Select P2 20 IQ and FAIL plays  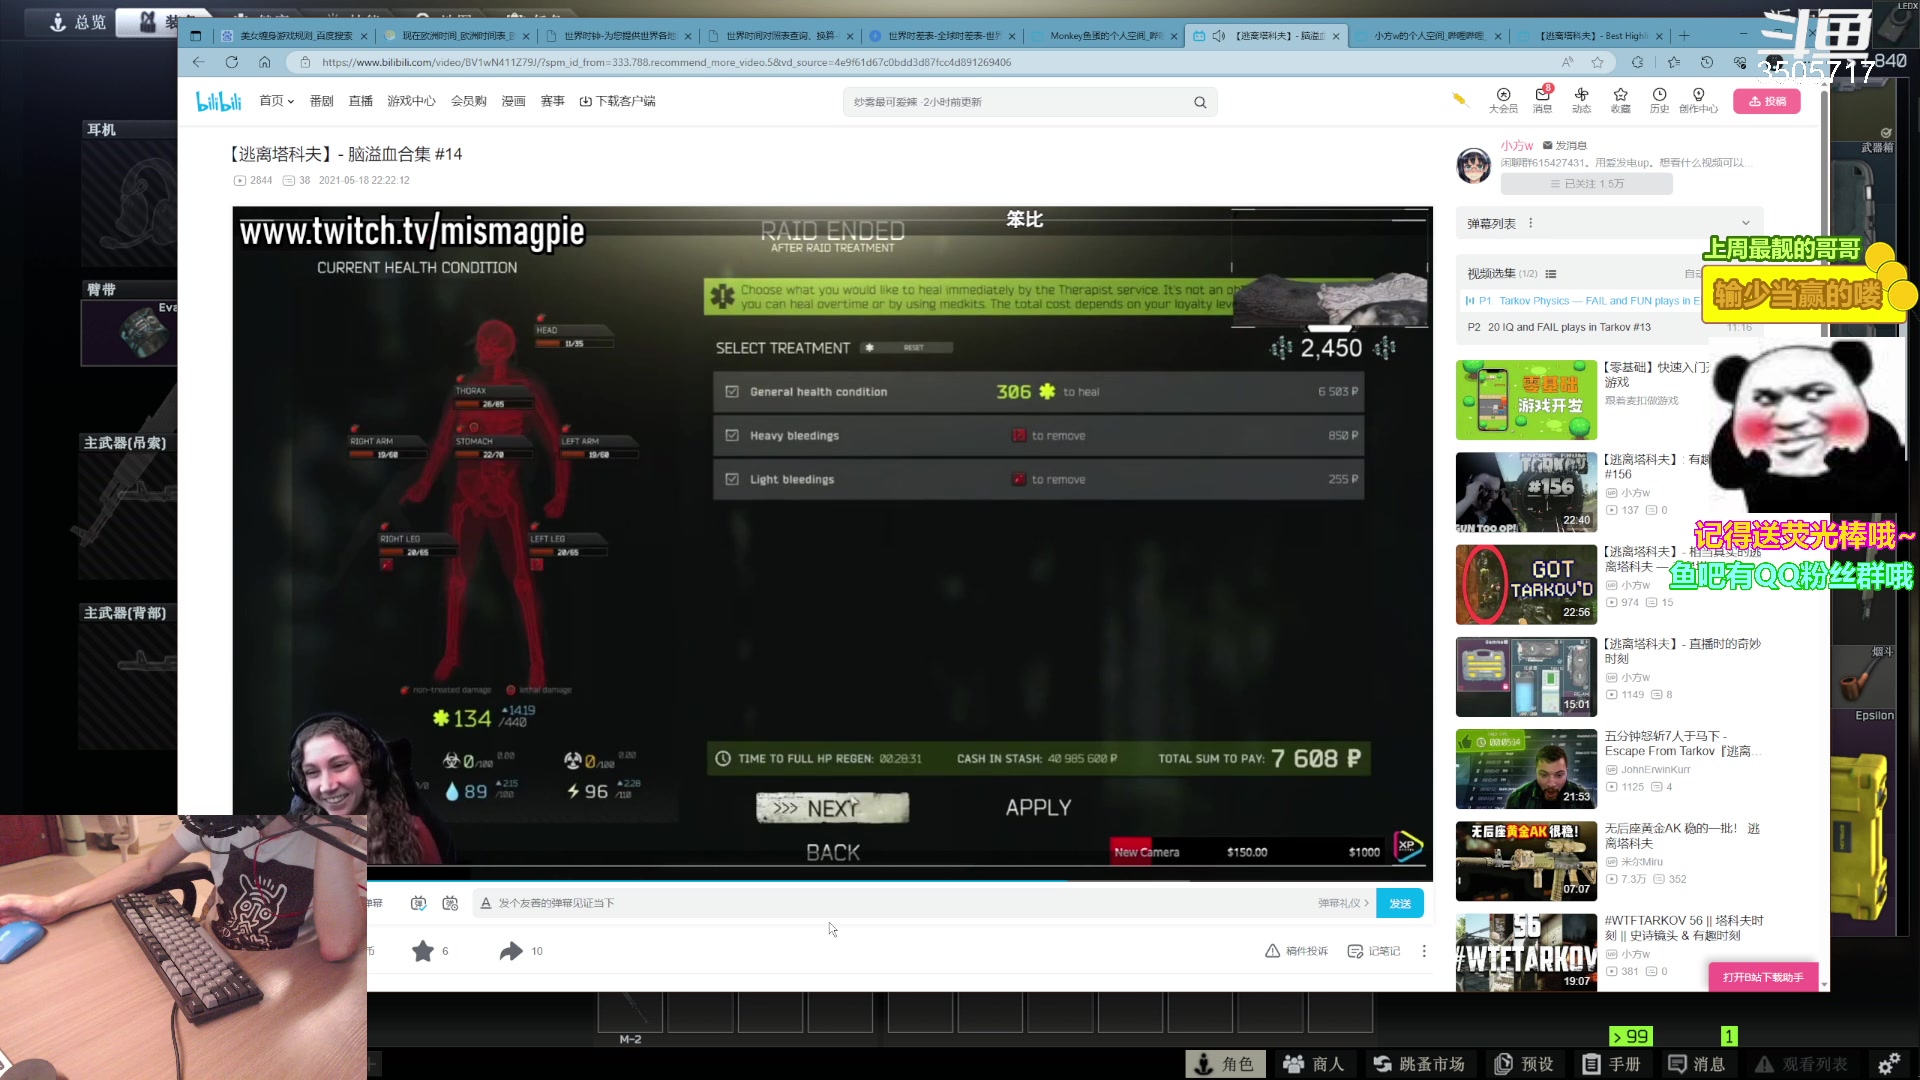1608,327
